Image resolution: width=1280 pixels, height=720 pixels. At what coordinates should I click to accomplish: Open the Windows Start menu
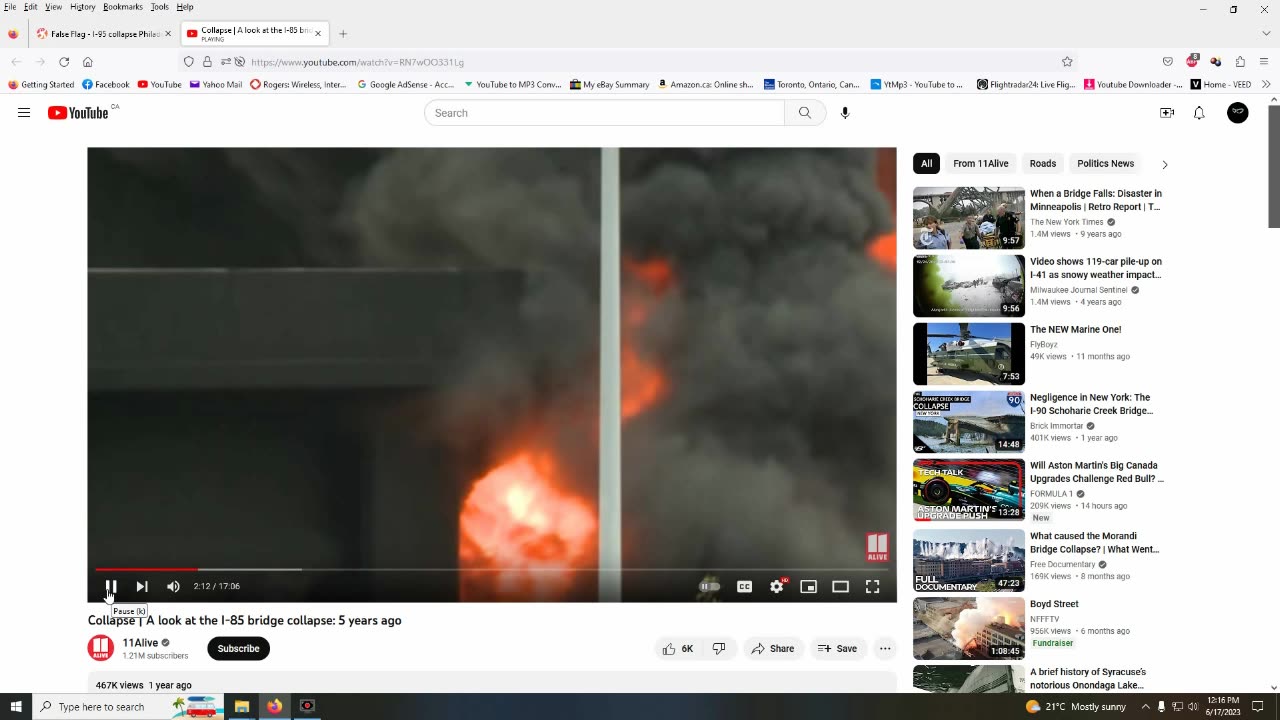point(16,707)
